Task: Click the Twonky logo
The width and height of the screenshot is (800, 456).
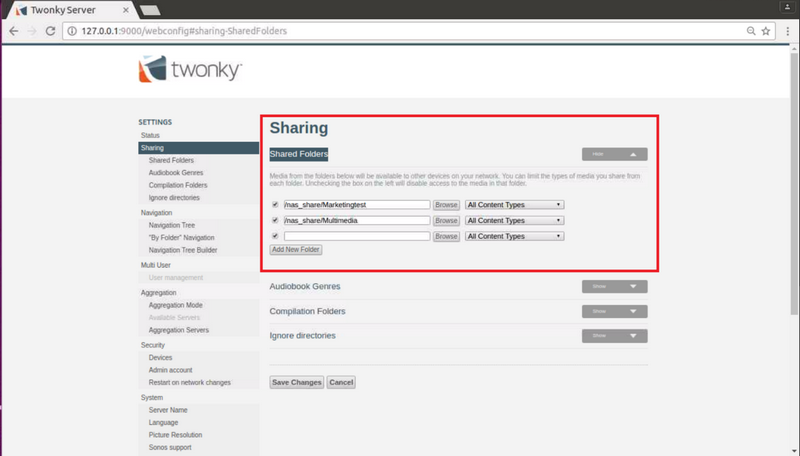Action: pyautogui.click(x=190, y=69)
